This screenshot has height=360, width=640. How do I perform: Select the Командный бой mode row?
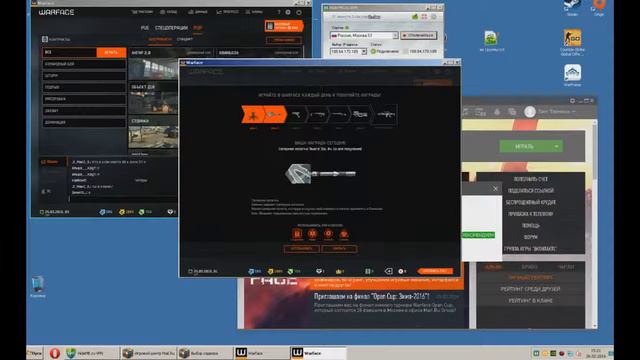(x=84, y=64)
